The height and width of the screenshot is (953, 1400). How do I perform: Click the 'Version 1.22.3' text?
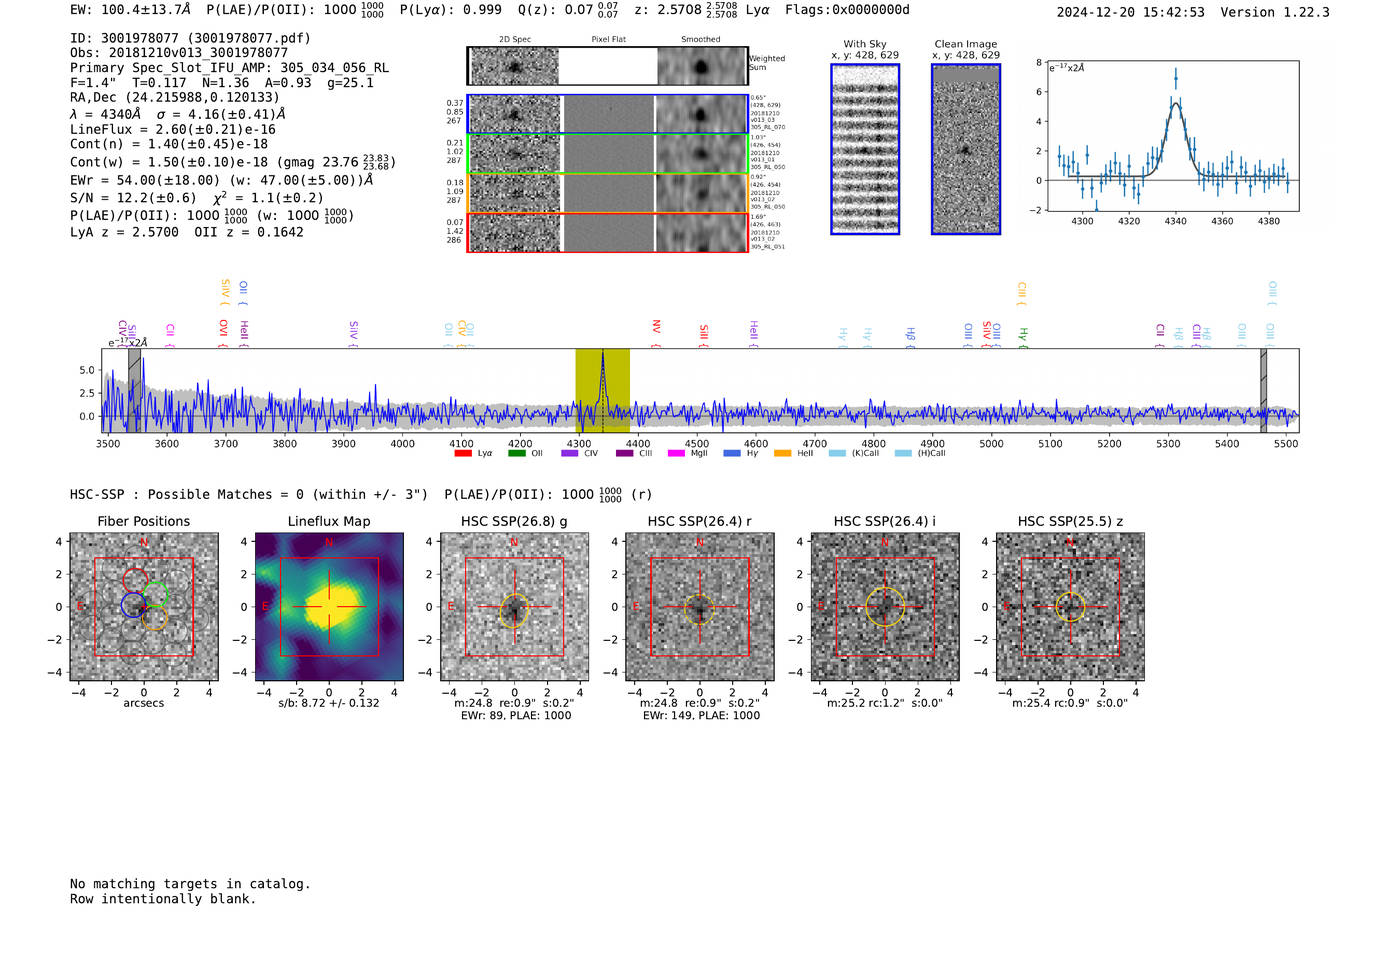pos(1275,12)
